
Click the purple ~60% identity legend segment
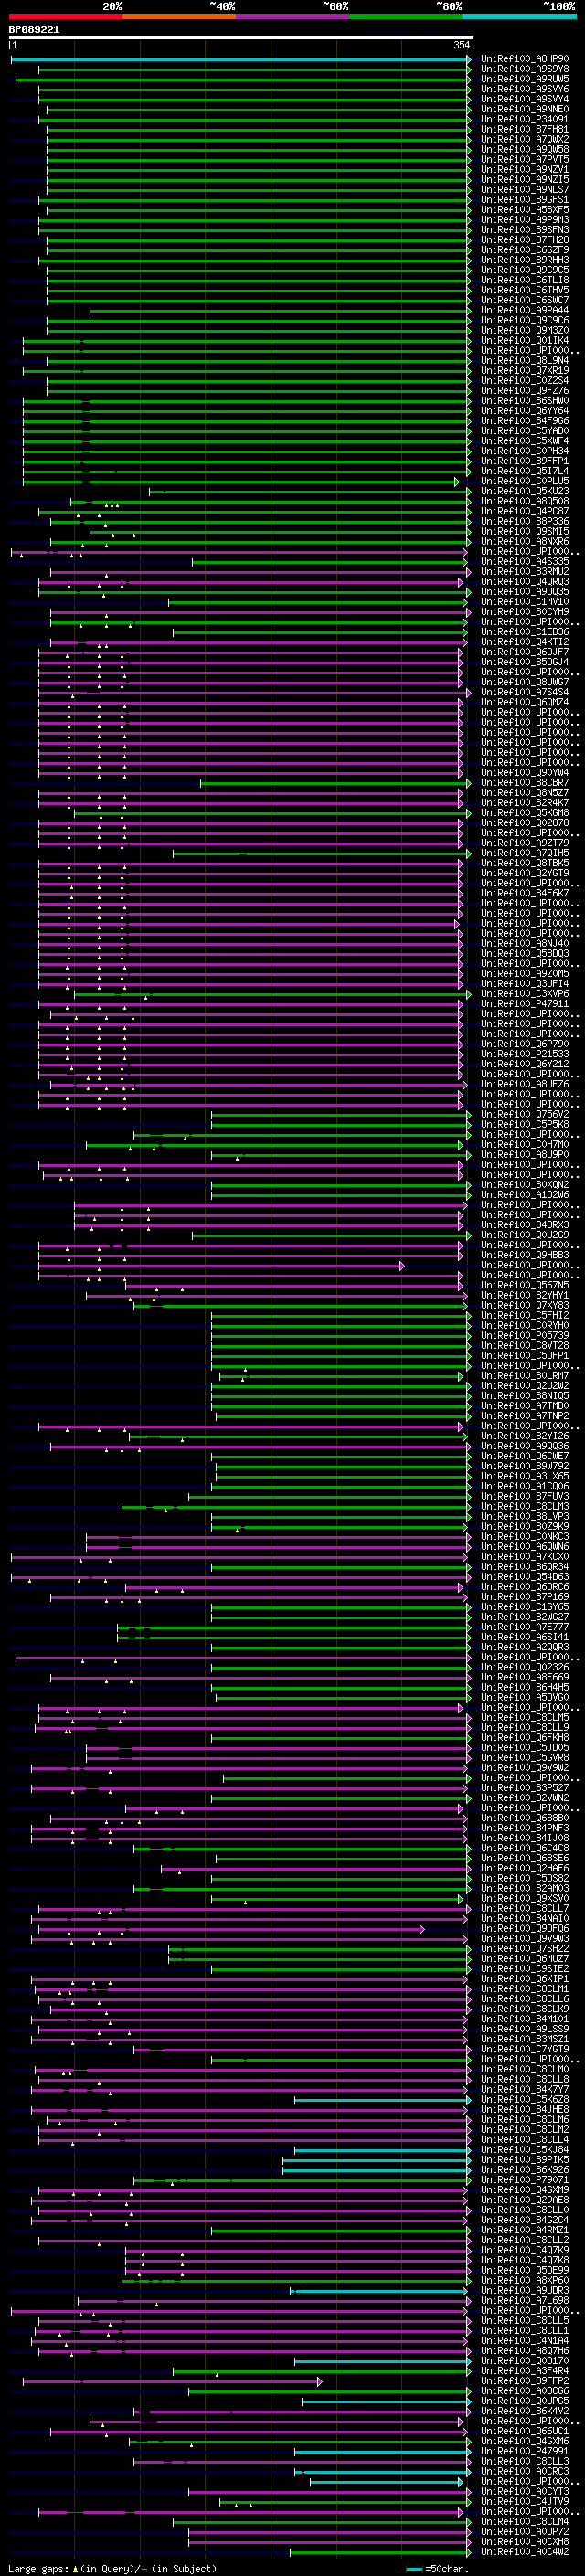(x=293, y=16)
